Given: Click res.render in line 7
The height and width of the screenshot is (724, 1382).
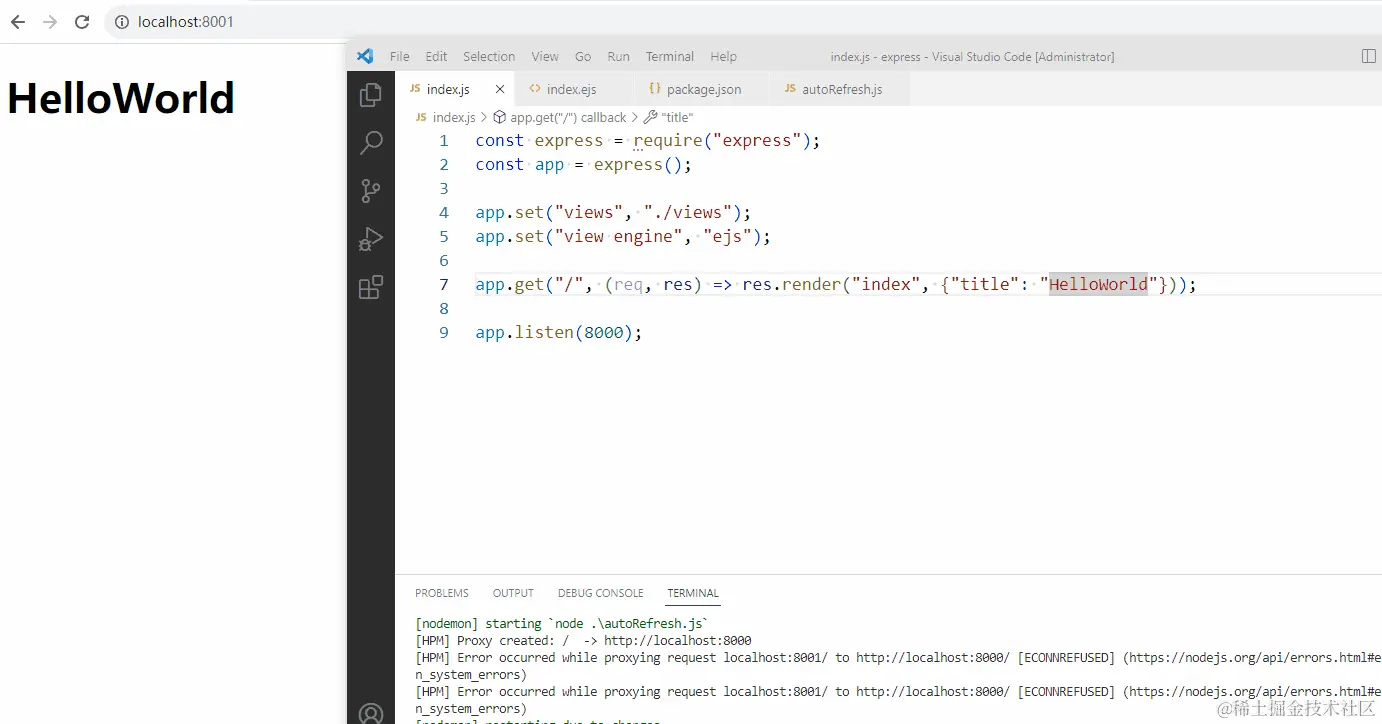Looking at the screenshot, I should [791, 285].
